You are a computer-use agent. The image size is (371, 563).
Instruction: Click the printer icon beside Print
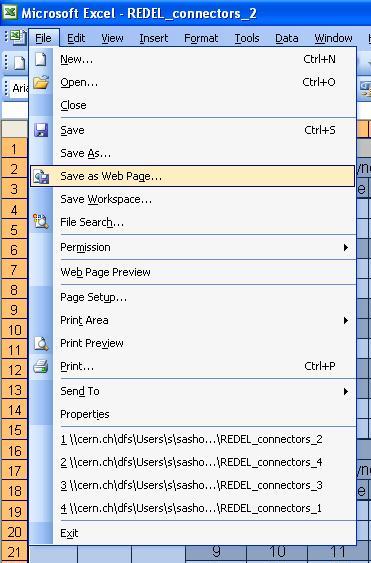41,366
